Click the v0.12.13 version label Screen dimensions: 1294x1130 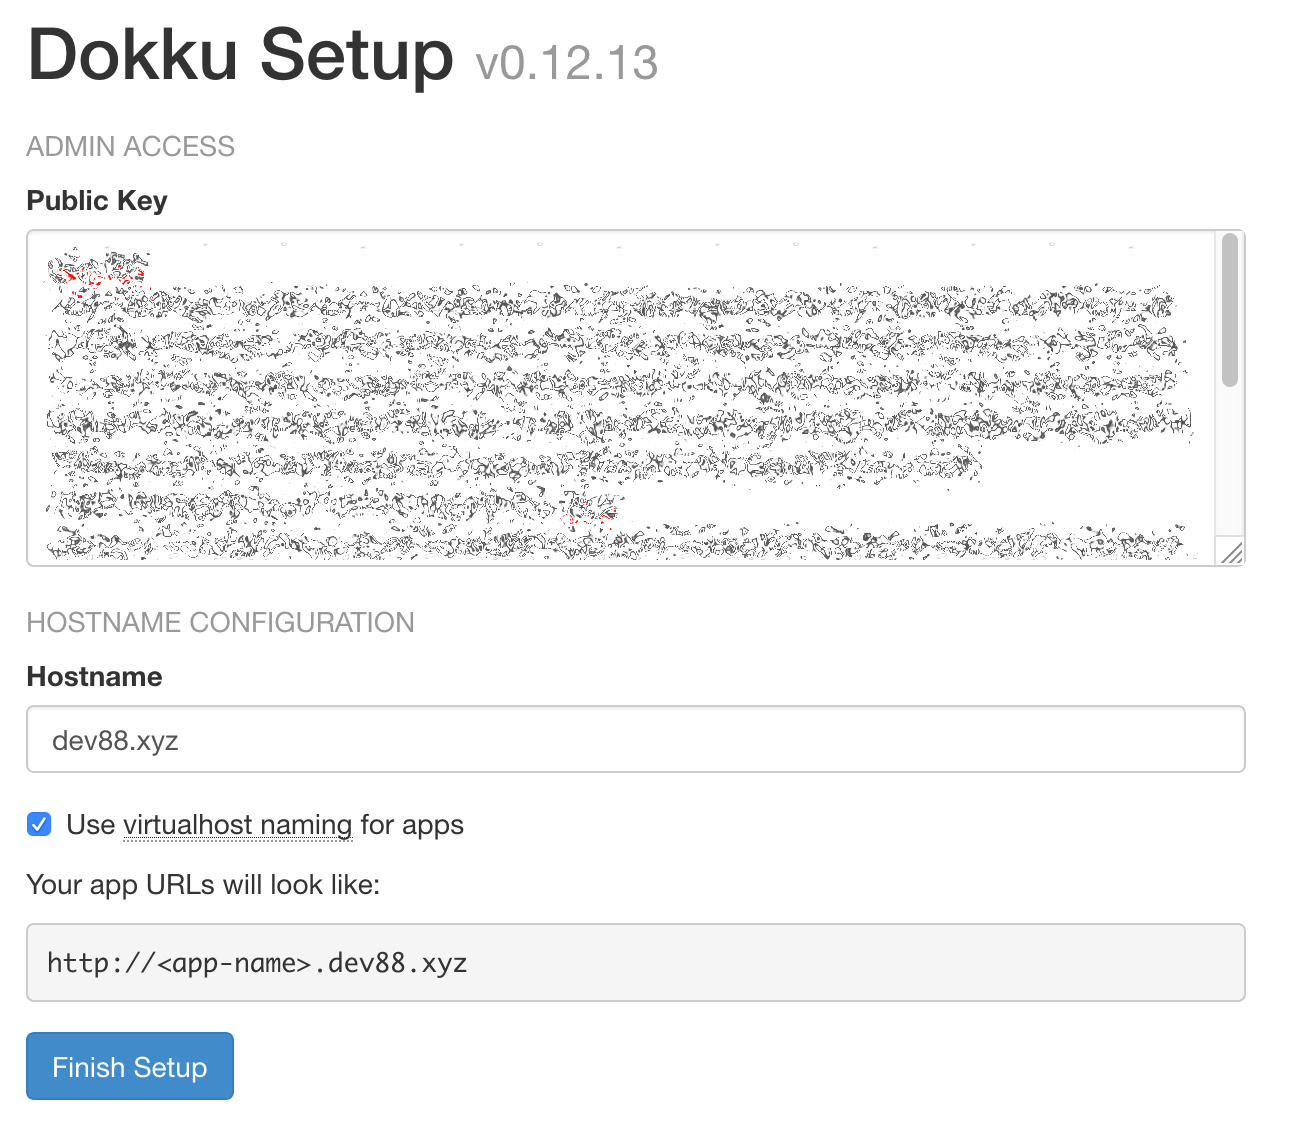click(x=567, y=64)
